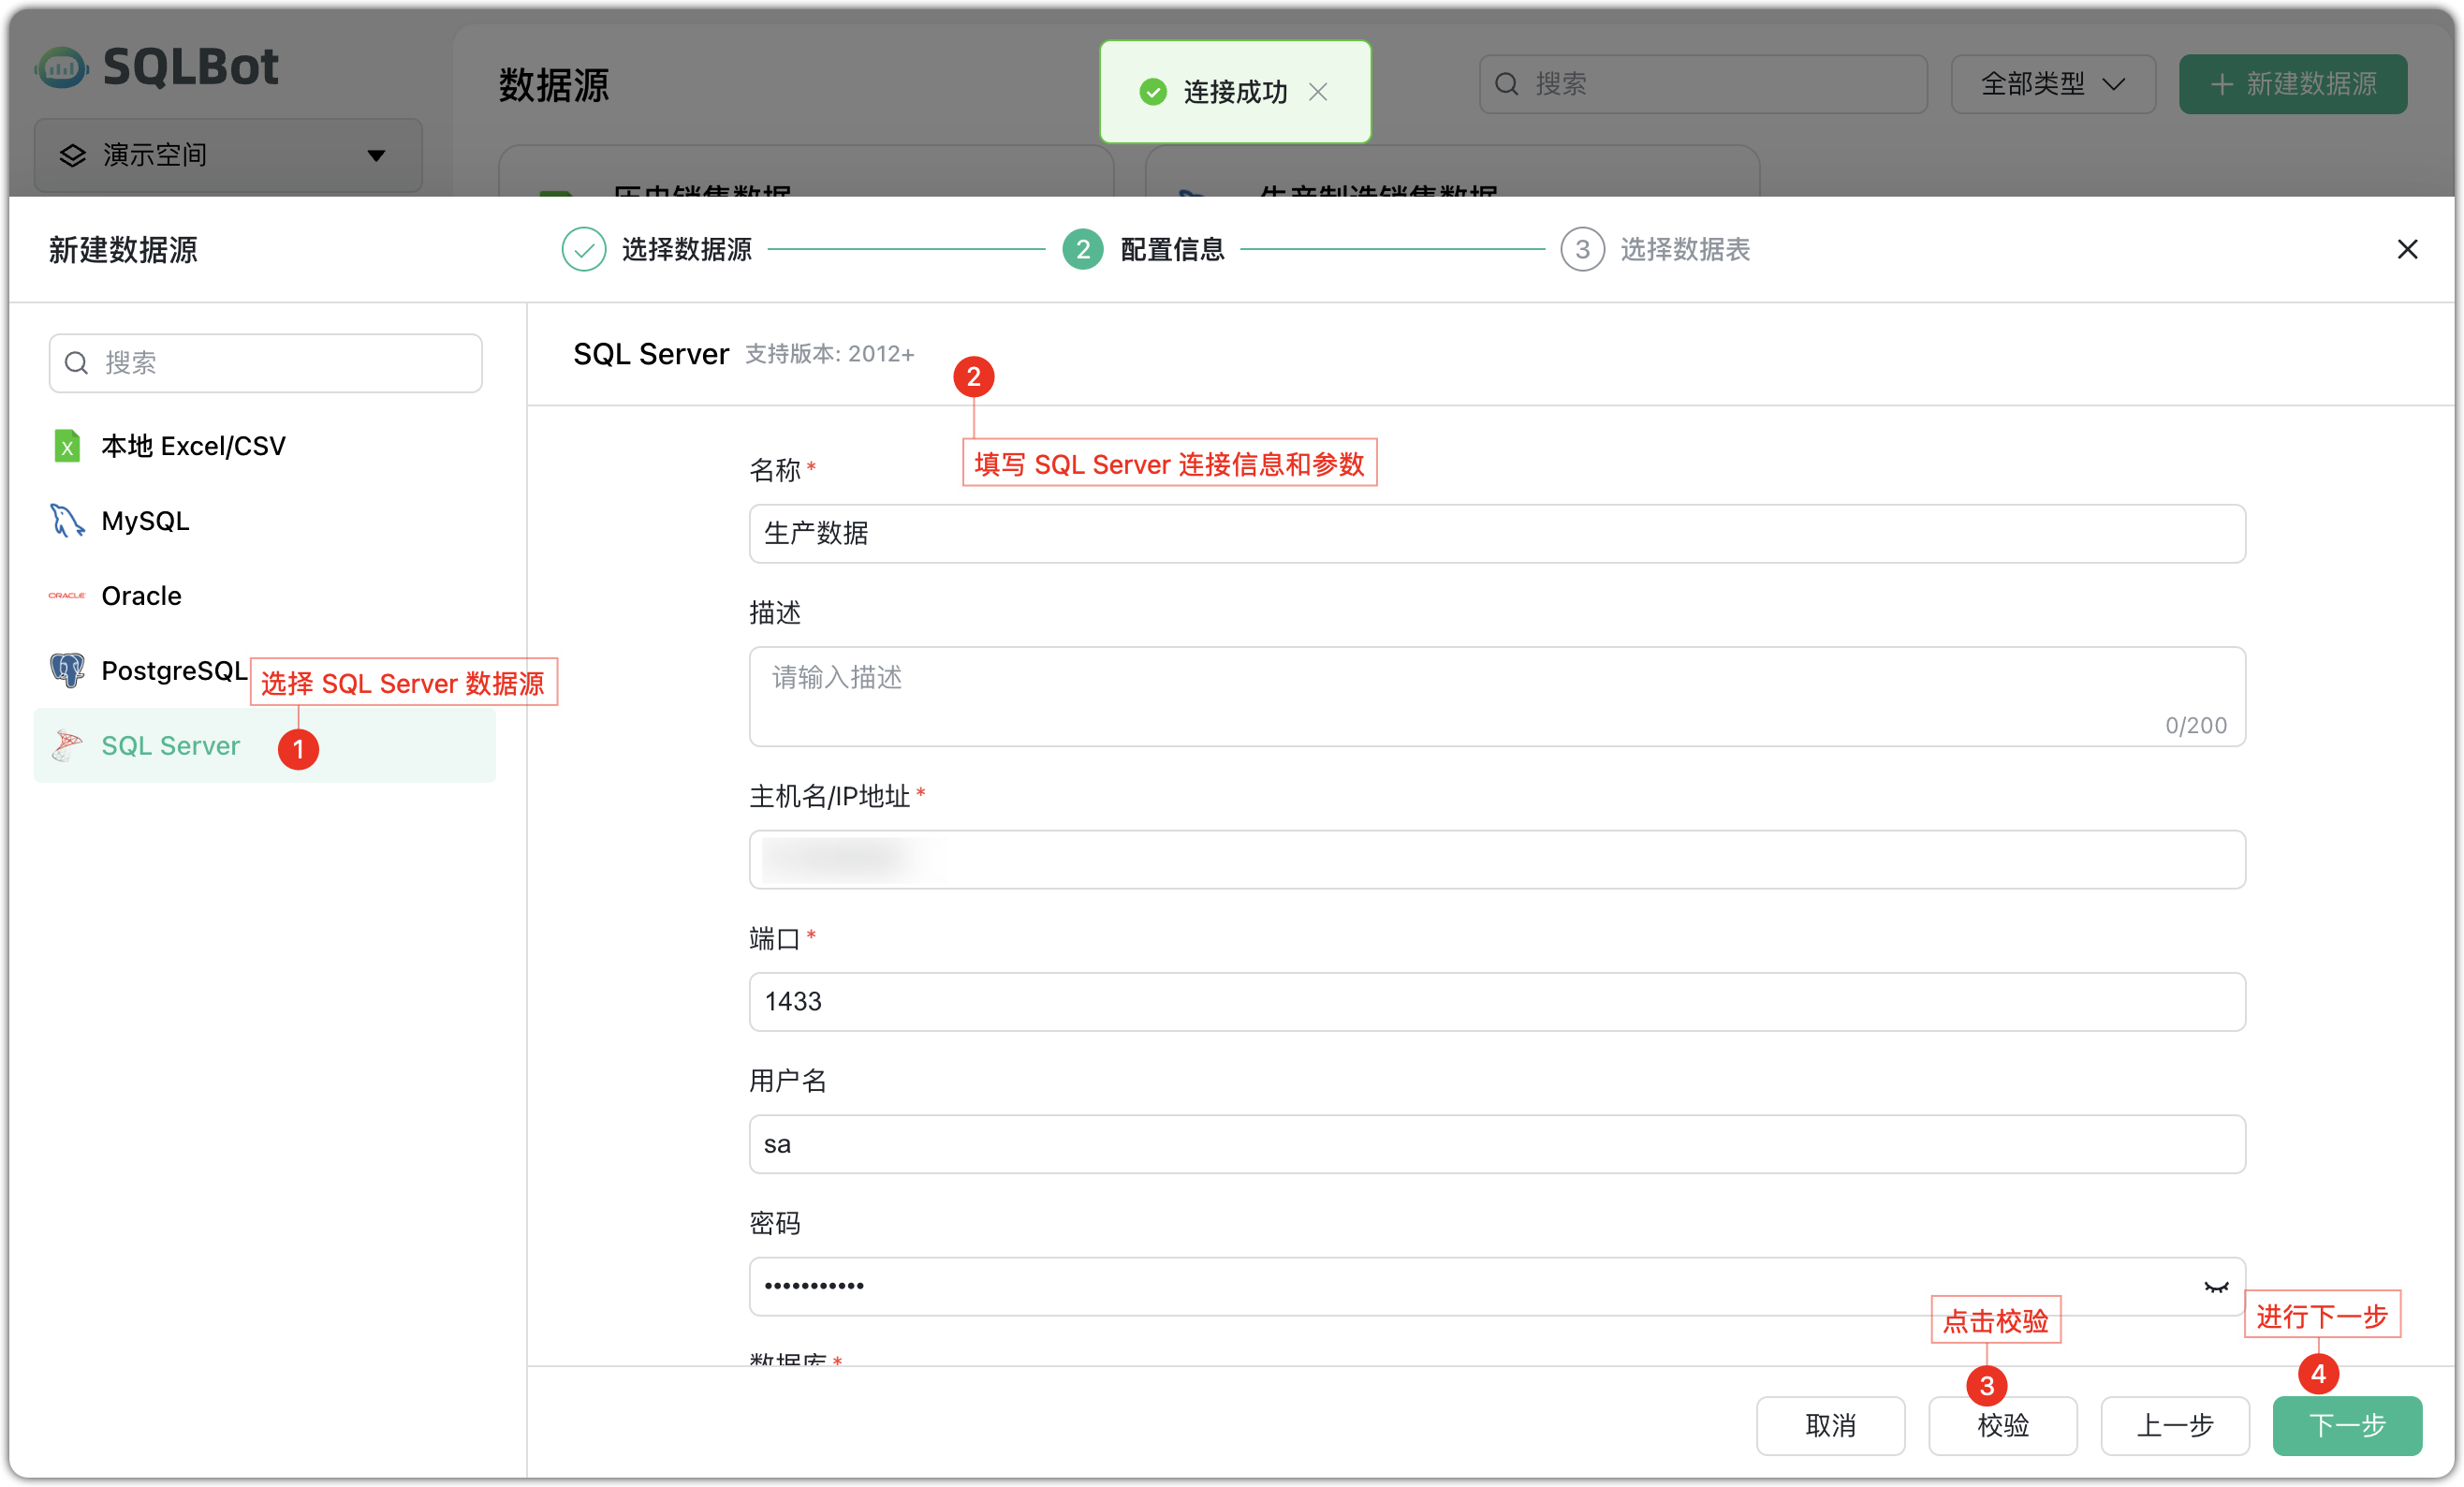Open the 演示空间 workspace dropdown
The height and width of the screenshot is (1487, 2464).
[x=377, y=155]
